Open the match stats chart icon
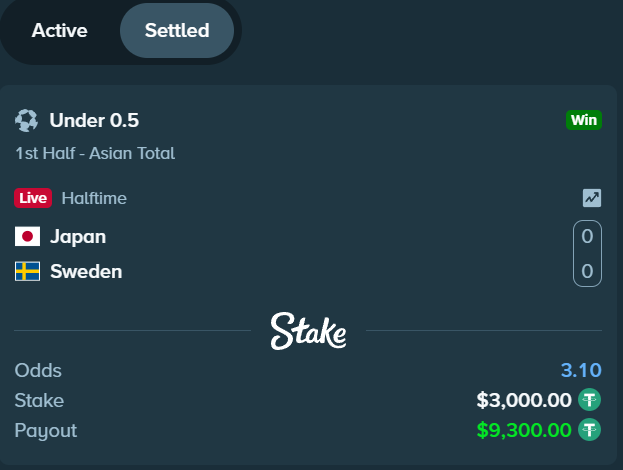The width and height of the screenshot is (623, 470). click(592, 198)
